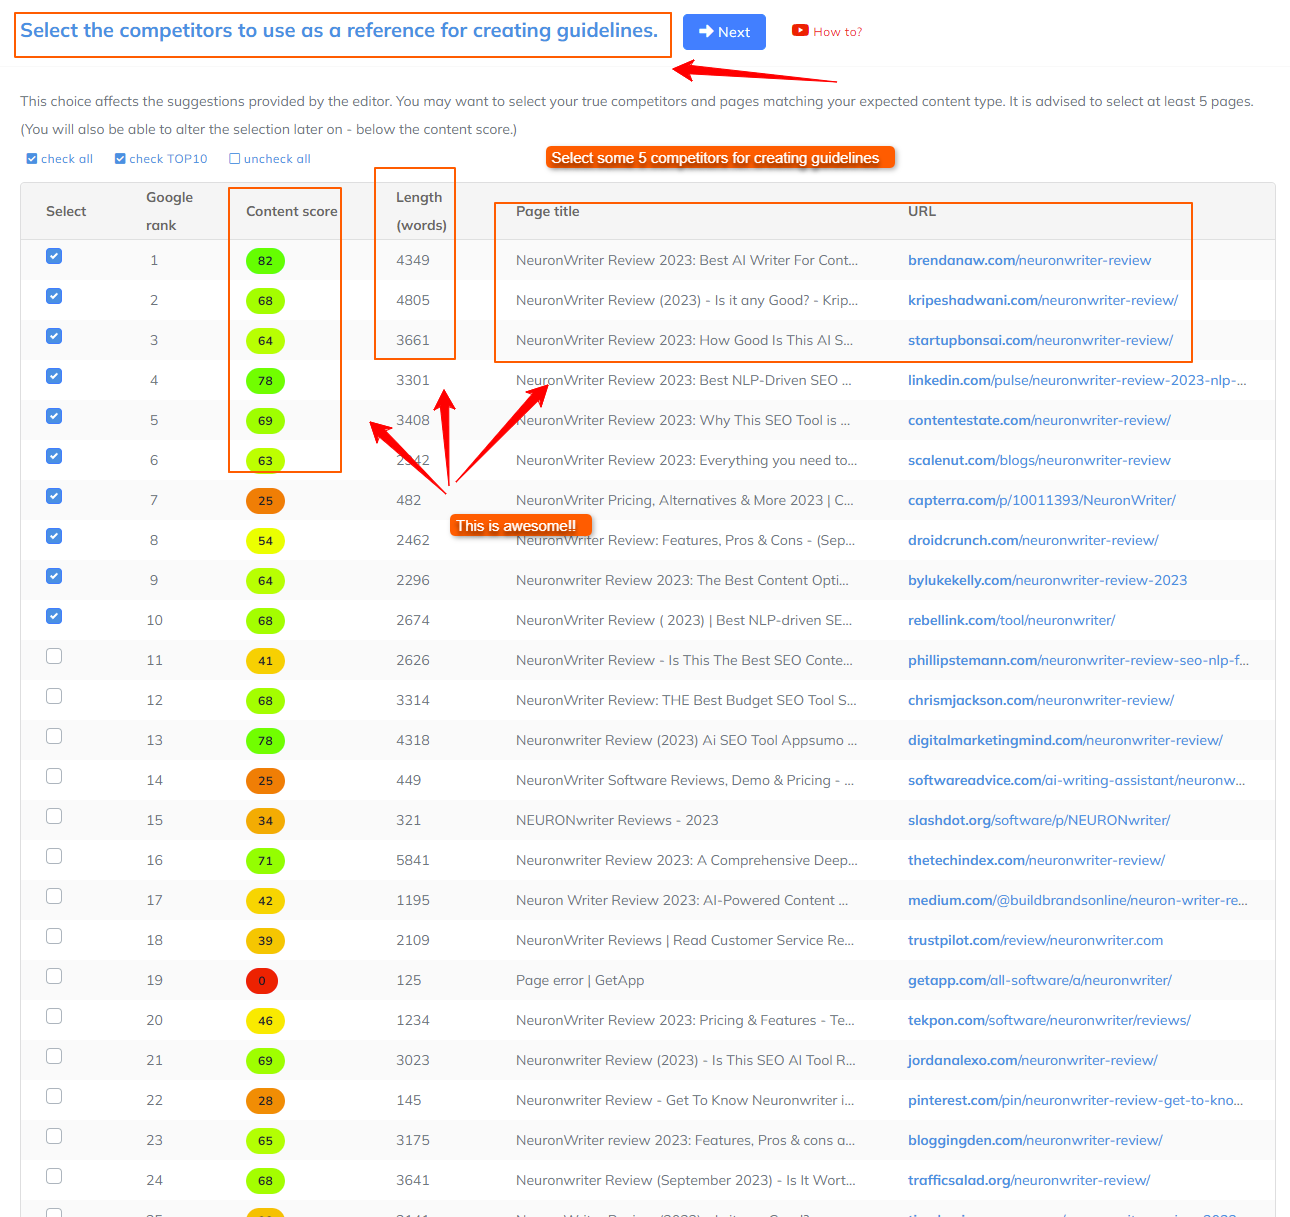Open the trafficsalad.org review link
The image size is (1290, 1217).
tap(1029, 1180)
